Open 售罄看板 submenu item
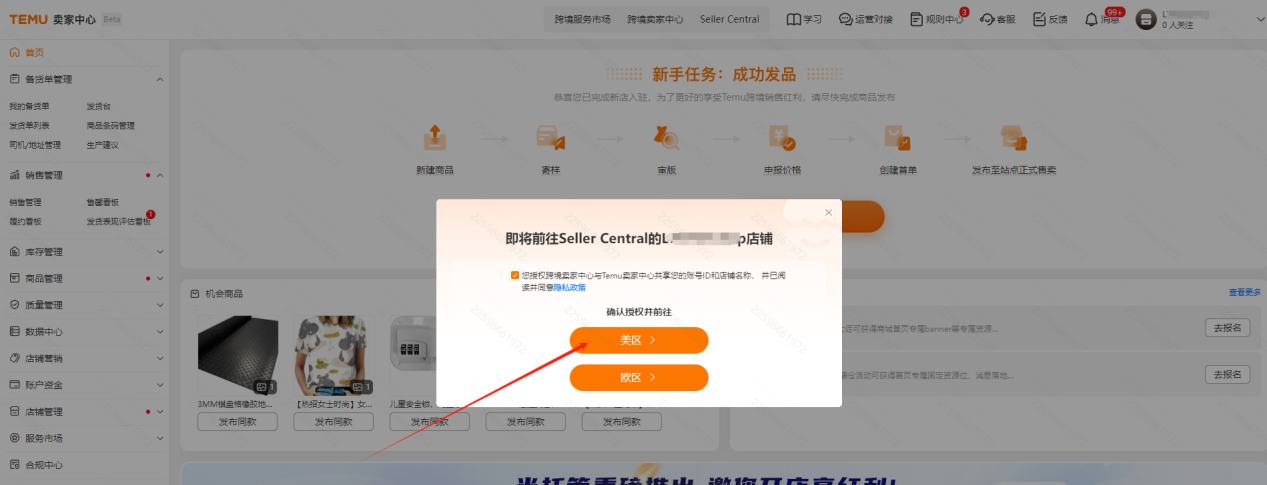The height and width of the screenshot is (485, 1267). (102, 202)
